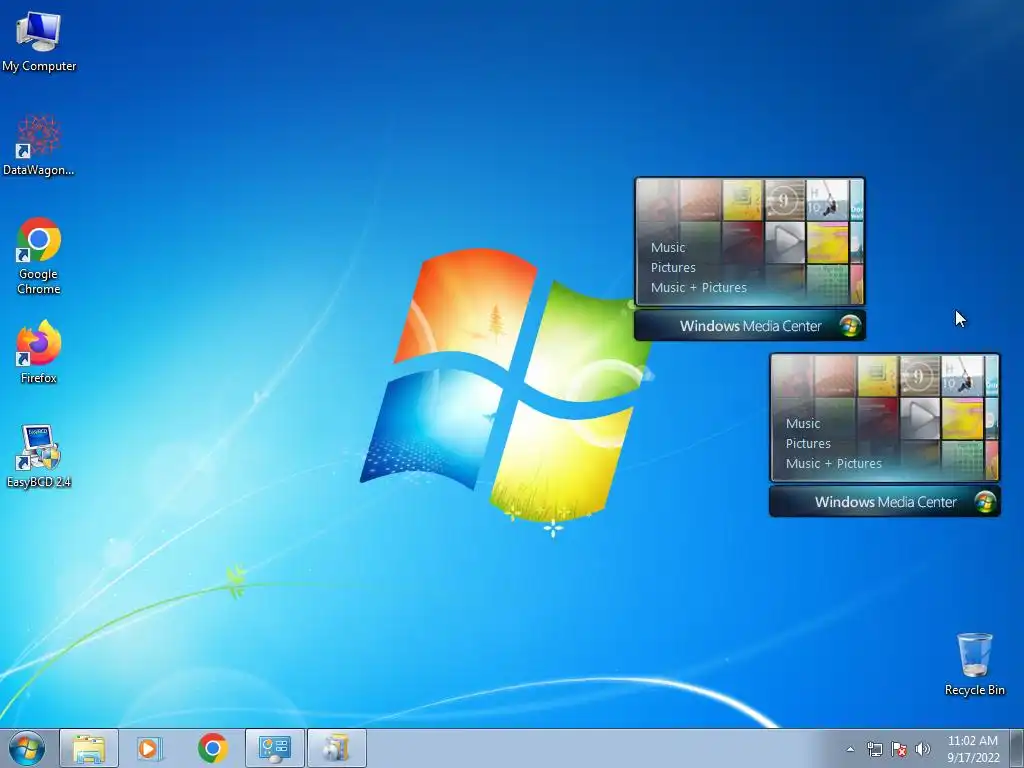Screen dimensions: 1024x768
Task: Switch to the Desktop Gadgets taskbar window
Action: click(336, 748)
